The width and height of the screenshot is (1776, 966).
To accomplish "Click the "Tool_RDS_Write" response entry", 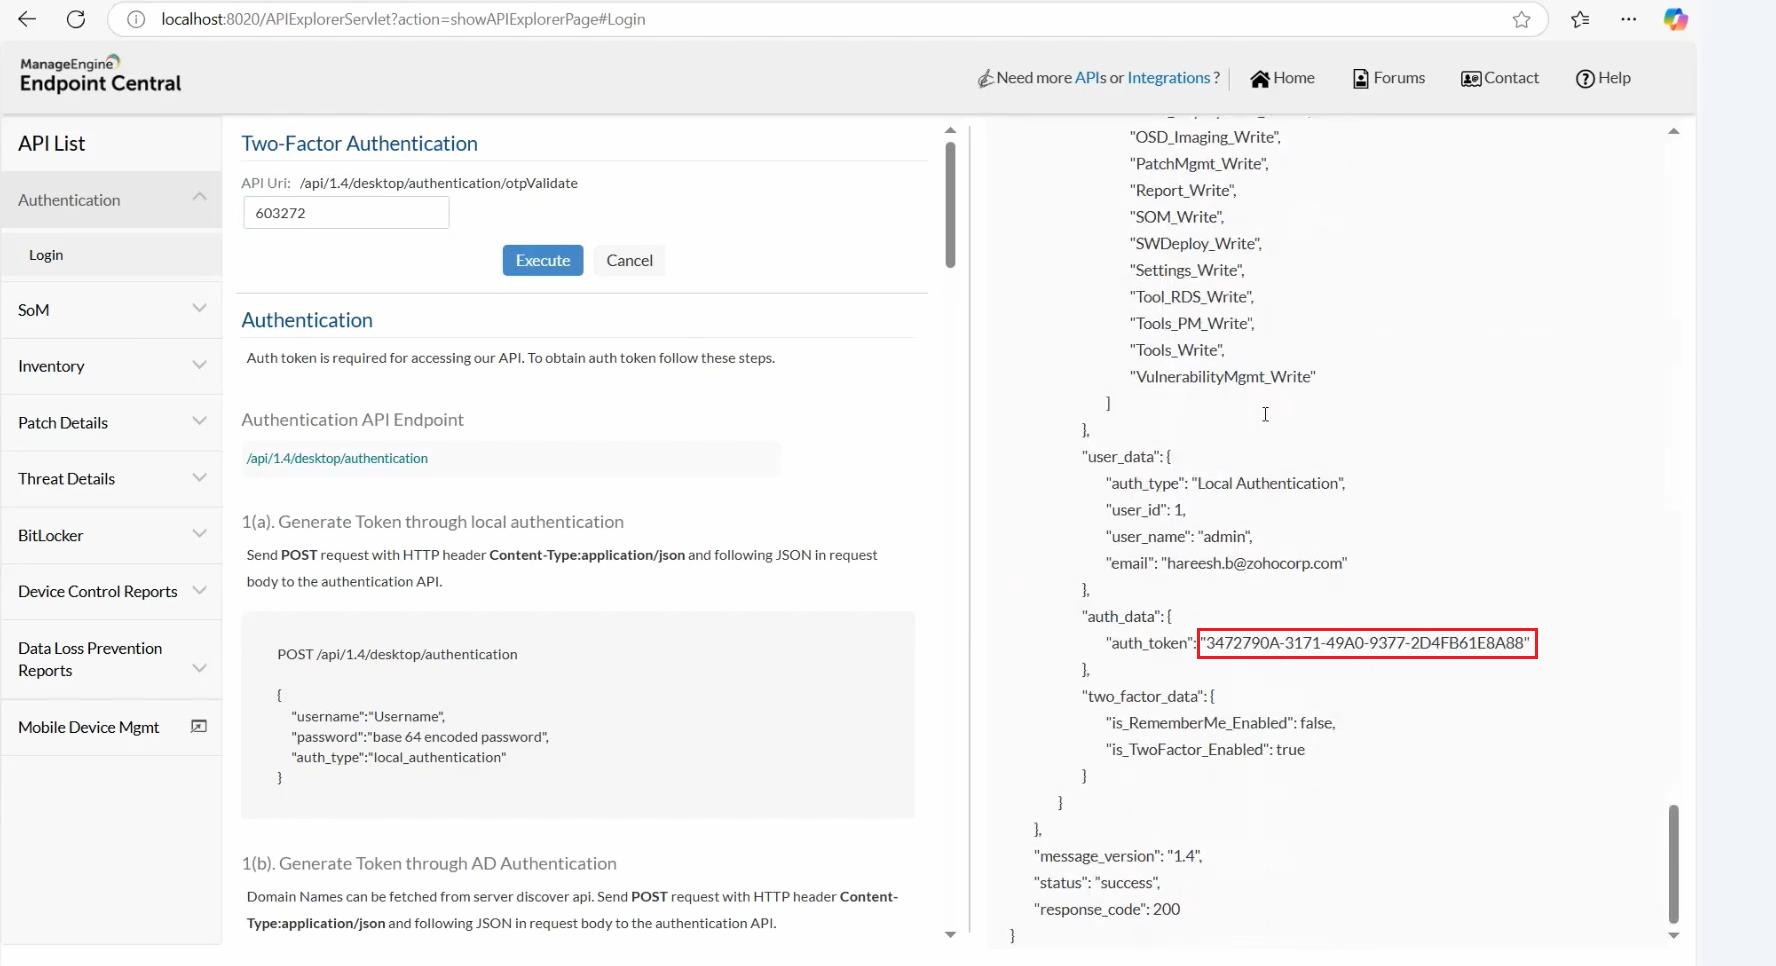I will [x=1192, y=297].
